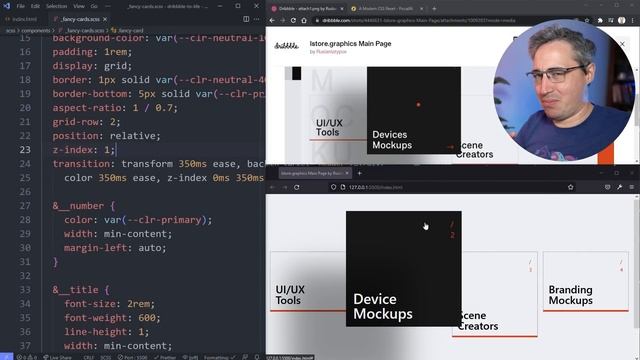
Task: Open the Go menu in VS Code
Action: 94,6
